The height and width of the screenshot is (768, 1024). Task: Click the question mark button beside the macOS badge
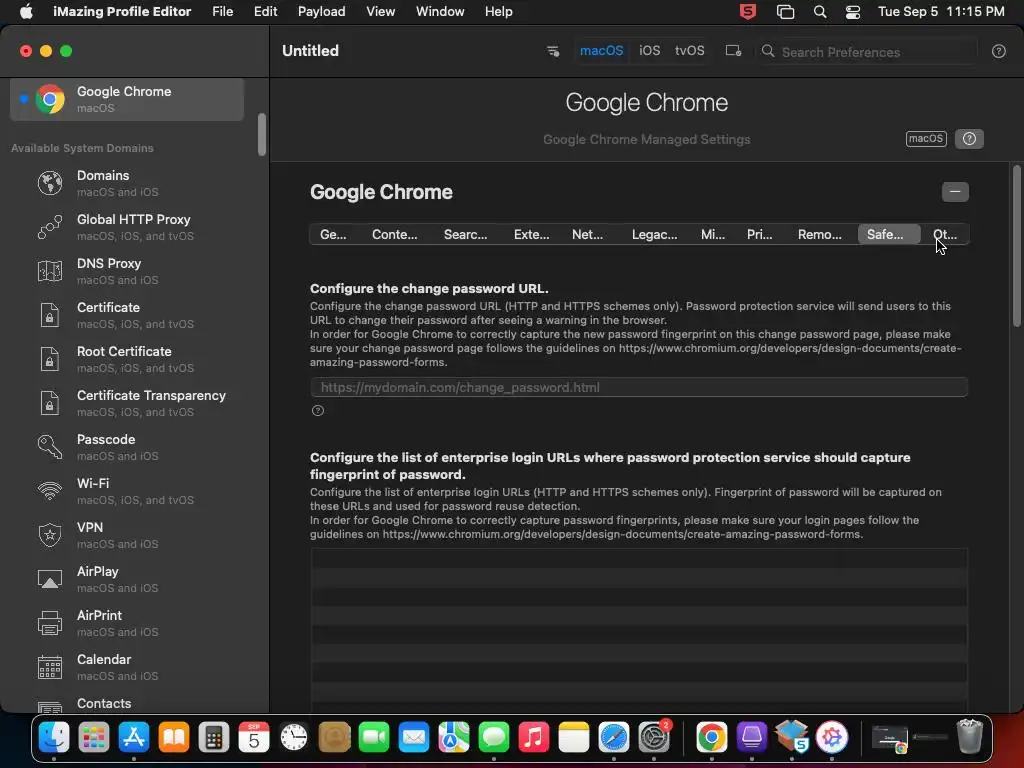[x=969, y=138]
